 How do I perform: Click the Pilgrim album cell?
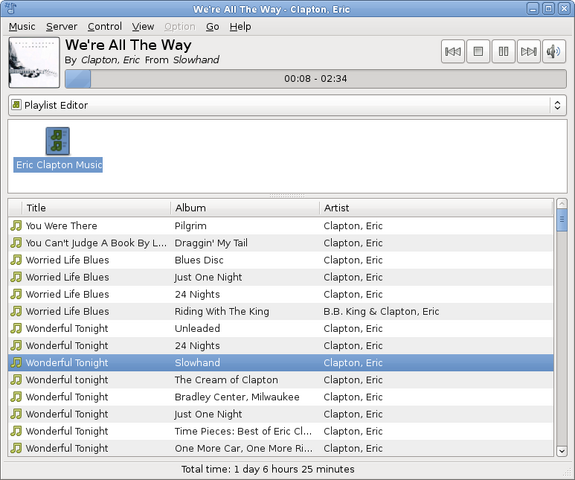click(x=190, y=226)
